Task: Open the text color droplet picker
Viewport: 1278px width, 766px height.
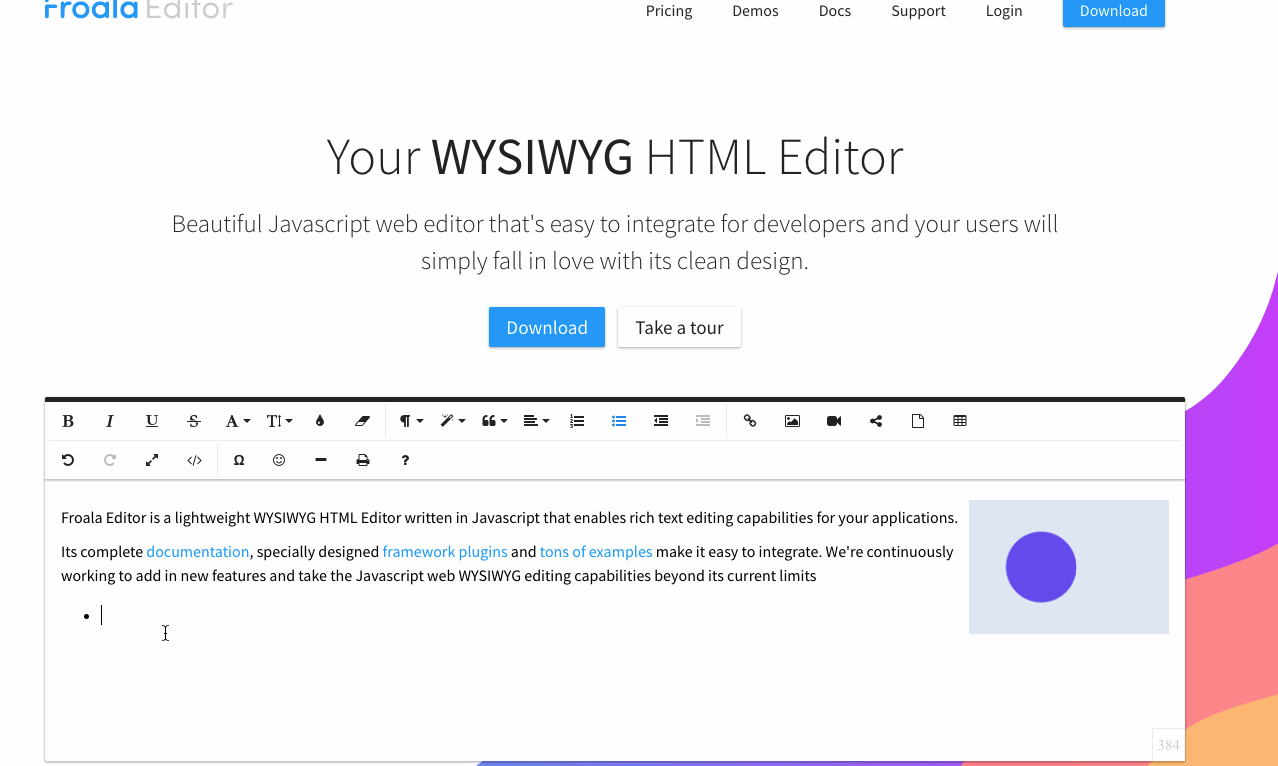Action: coord(320,421)
